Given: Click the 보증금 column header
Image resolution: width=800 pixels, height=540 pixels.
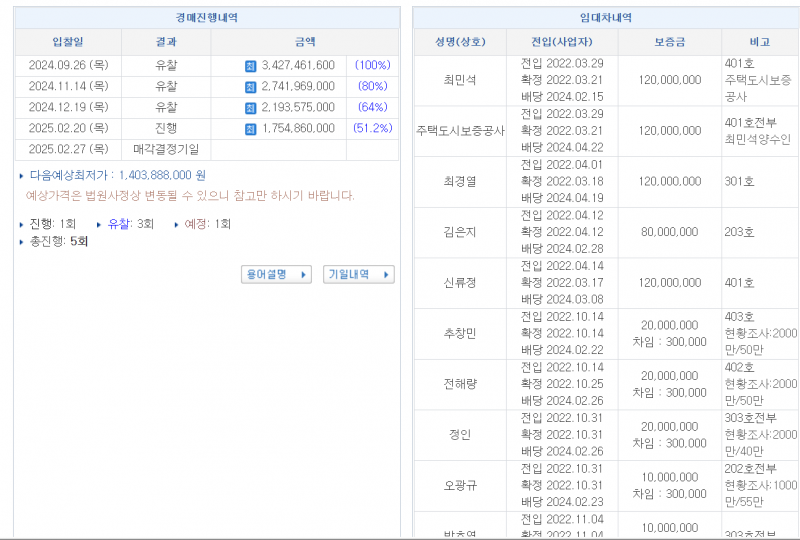Looking at the screenshot, I should click(670, 42).
